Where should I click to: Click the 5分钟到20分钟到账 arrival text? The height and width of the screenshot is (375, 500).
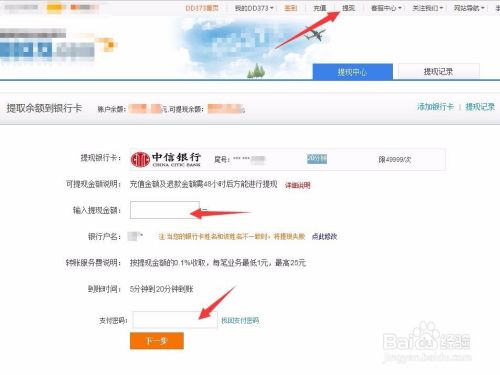(161, 289)
